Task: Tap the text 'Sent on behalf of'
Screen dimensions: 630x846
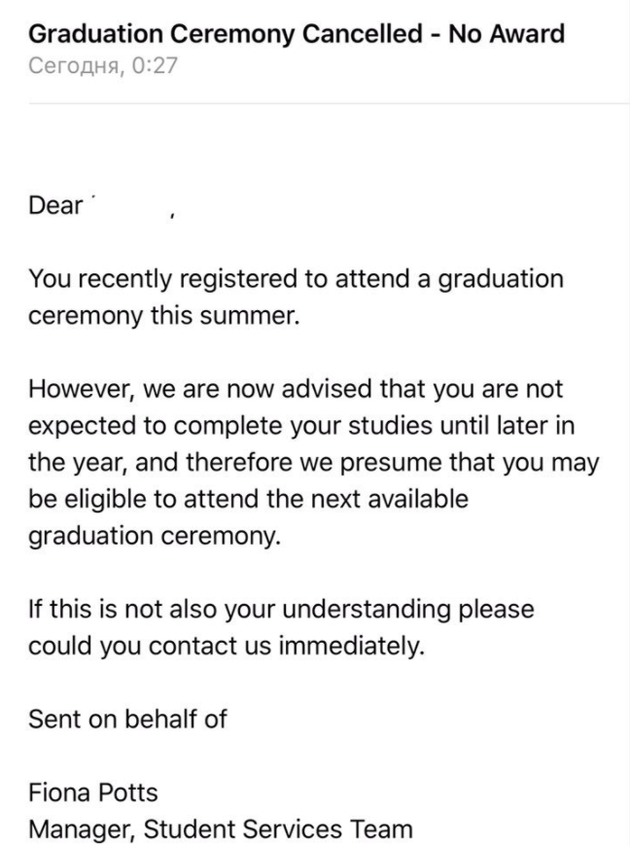Action: (x=127, y=719)
